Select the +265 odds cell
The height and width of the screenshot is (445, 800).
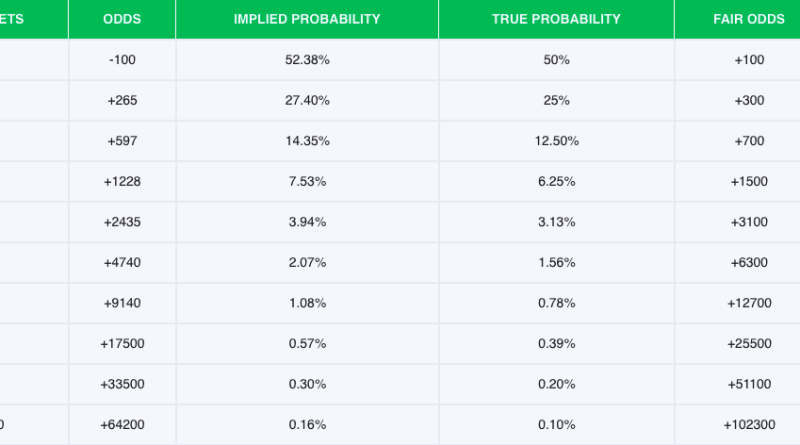[122, 101]
